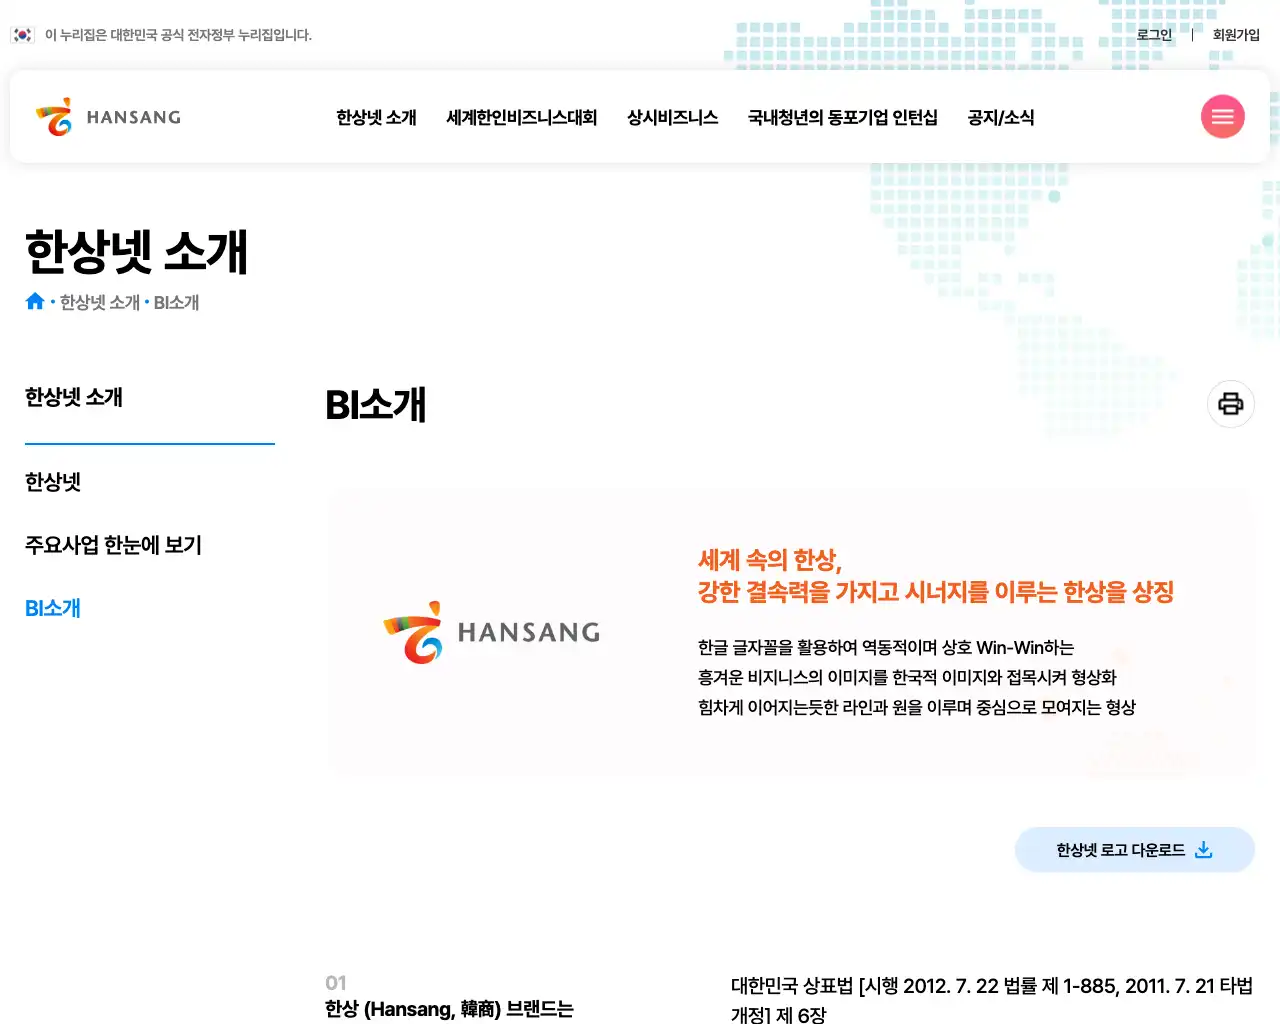Click the Korean flag icon
Screen dimensions: 1280x1024
22,35
